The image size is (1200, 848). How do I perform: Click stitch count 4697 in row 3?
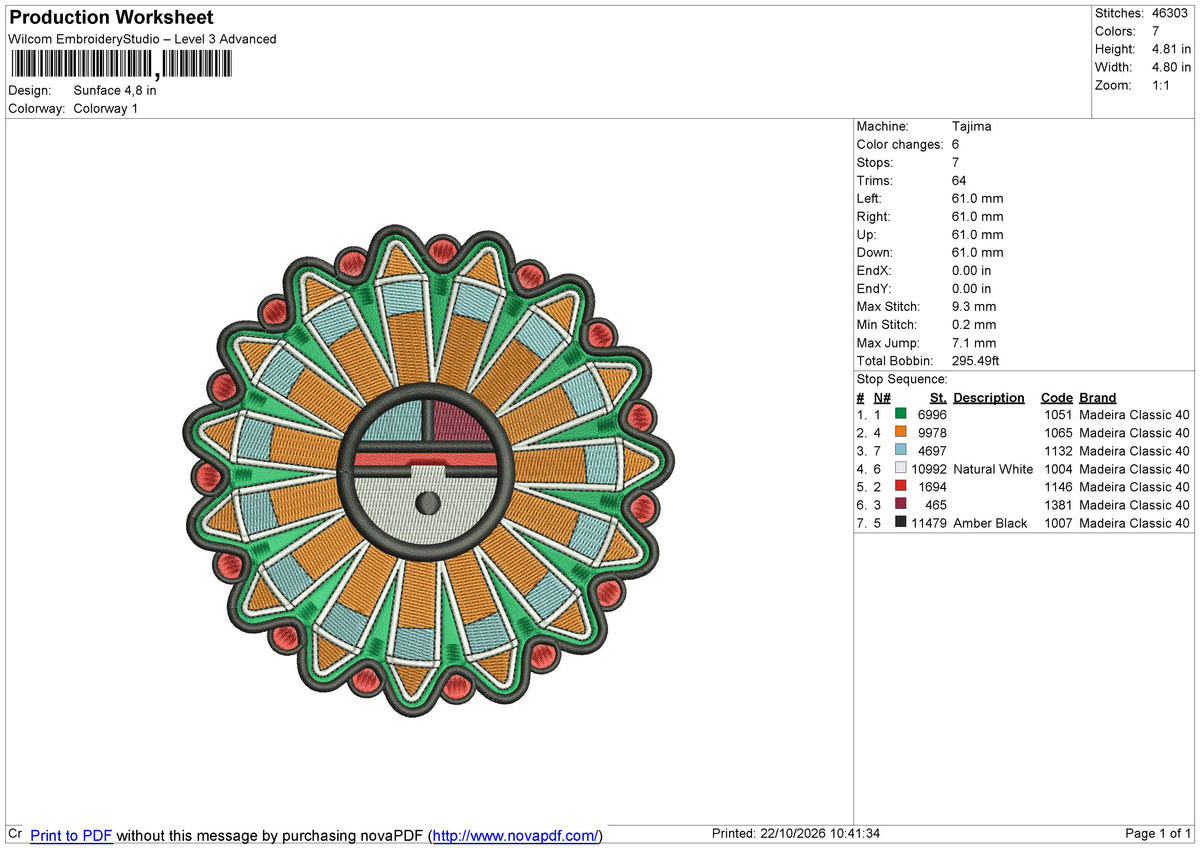click(x=932, y=451)
